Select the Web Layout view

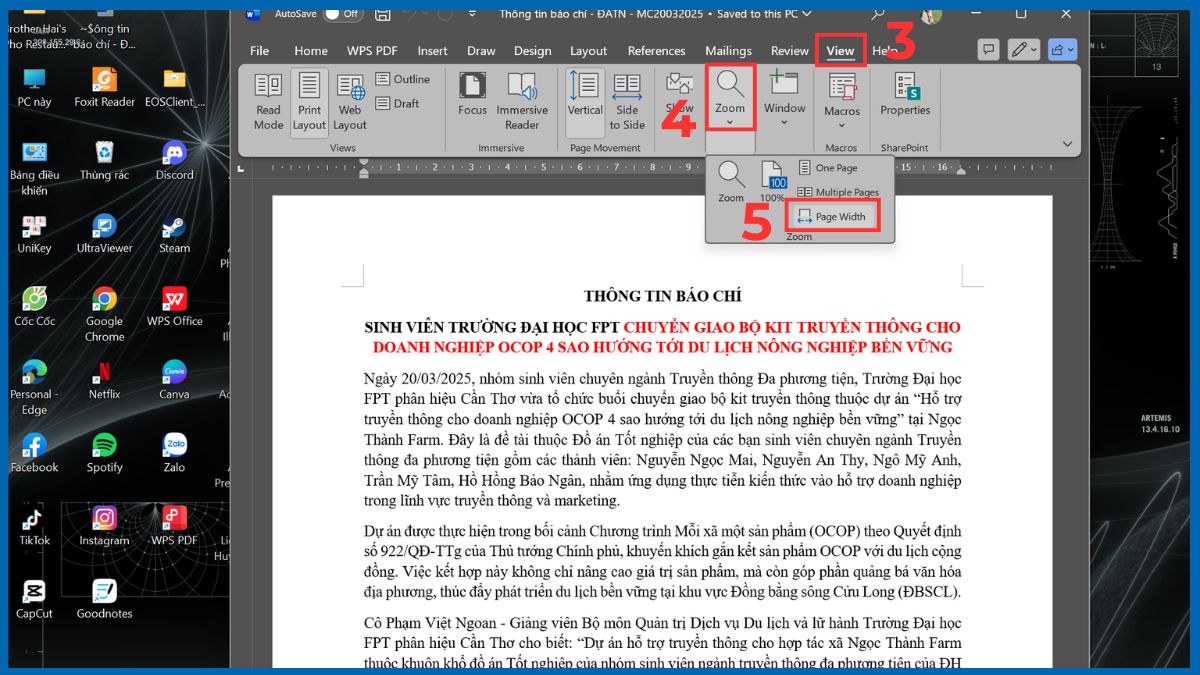click(x=349, y=100)
